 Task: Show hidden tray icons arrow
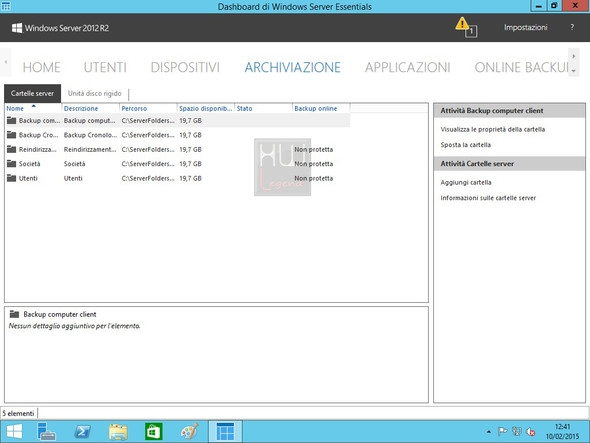488,432
